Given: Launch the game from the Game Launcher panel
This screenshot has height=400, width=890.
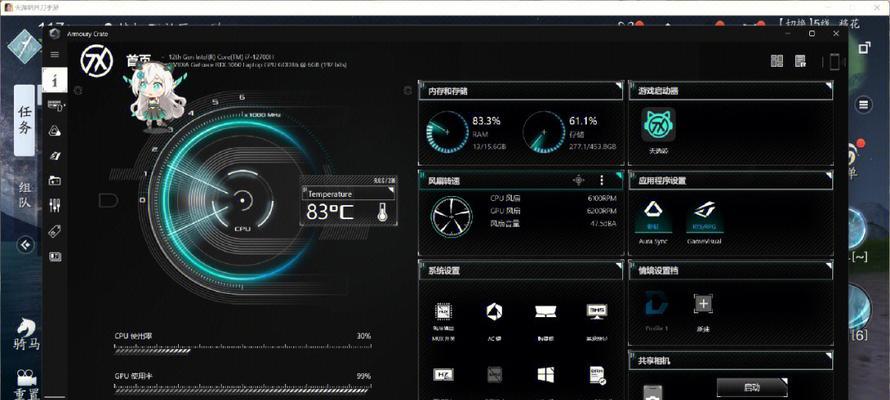Looking at the screenshot, I should 658,125.
